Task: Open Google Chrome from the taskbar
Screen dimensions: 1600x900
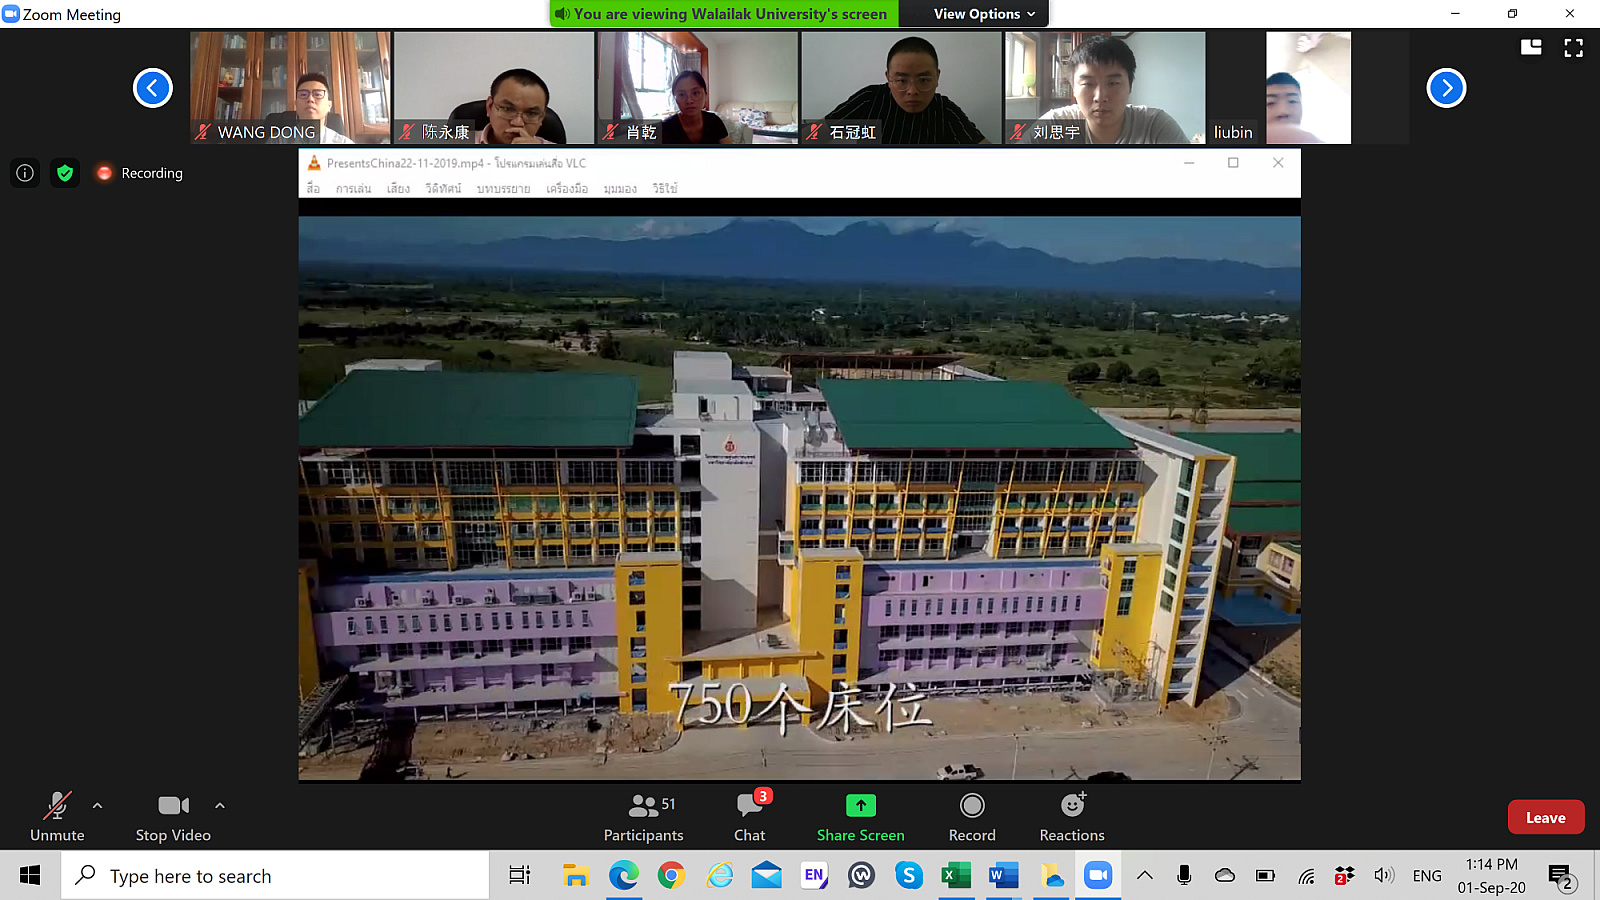Action: [x=671, y=876]
